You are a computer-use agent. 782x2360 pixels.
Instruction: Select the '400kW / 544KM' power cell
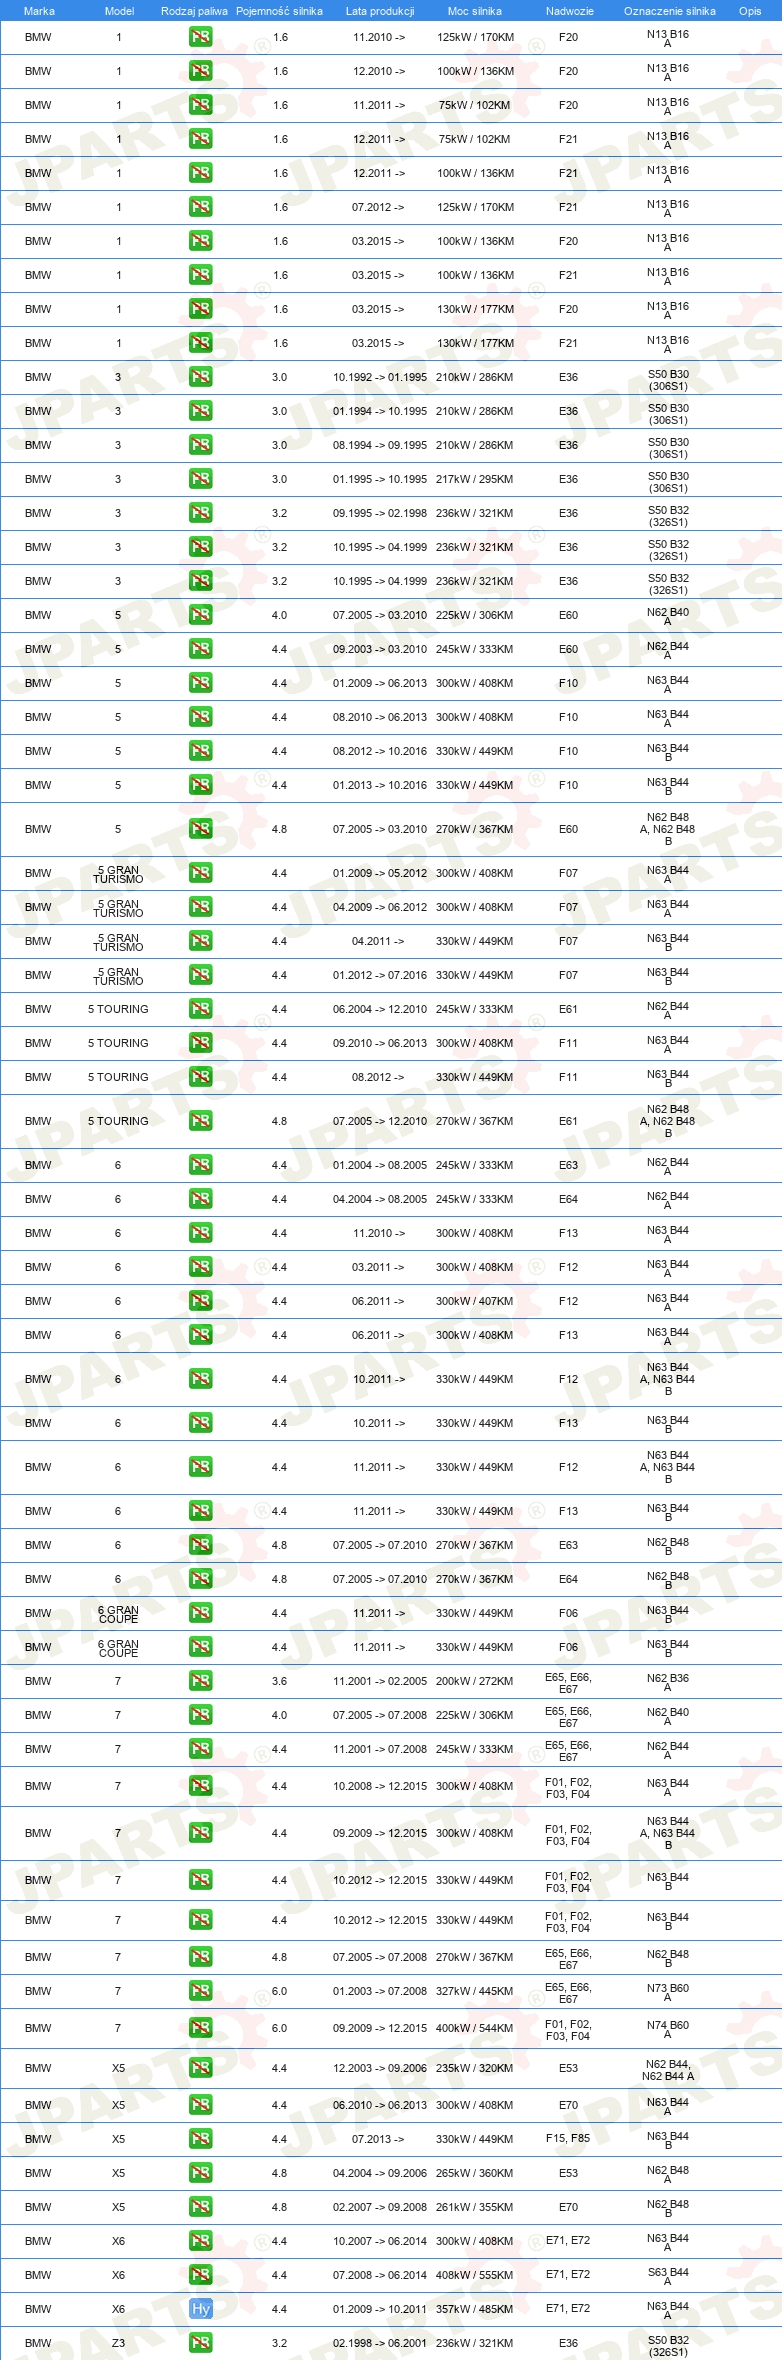click(475, 2028)
